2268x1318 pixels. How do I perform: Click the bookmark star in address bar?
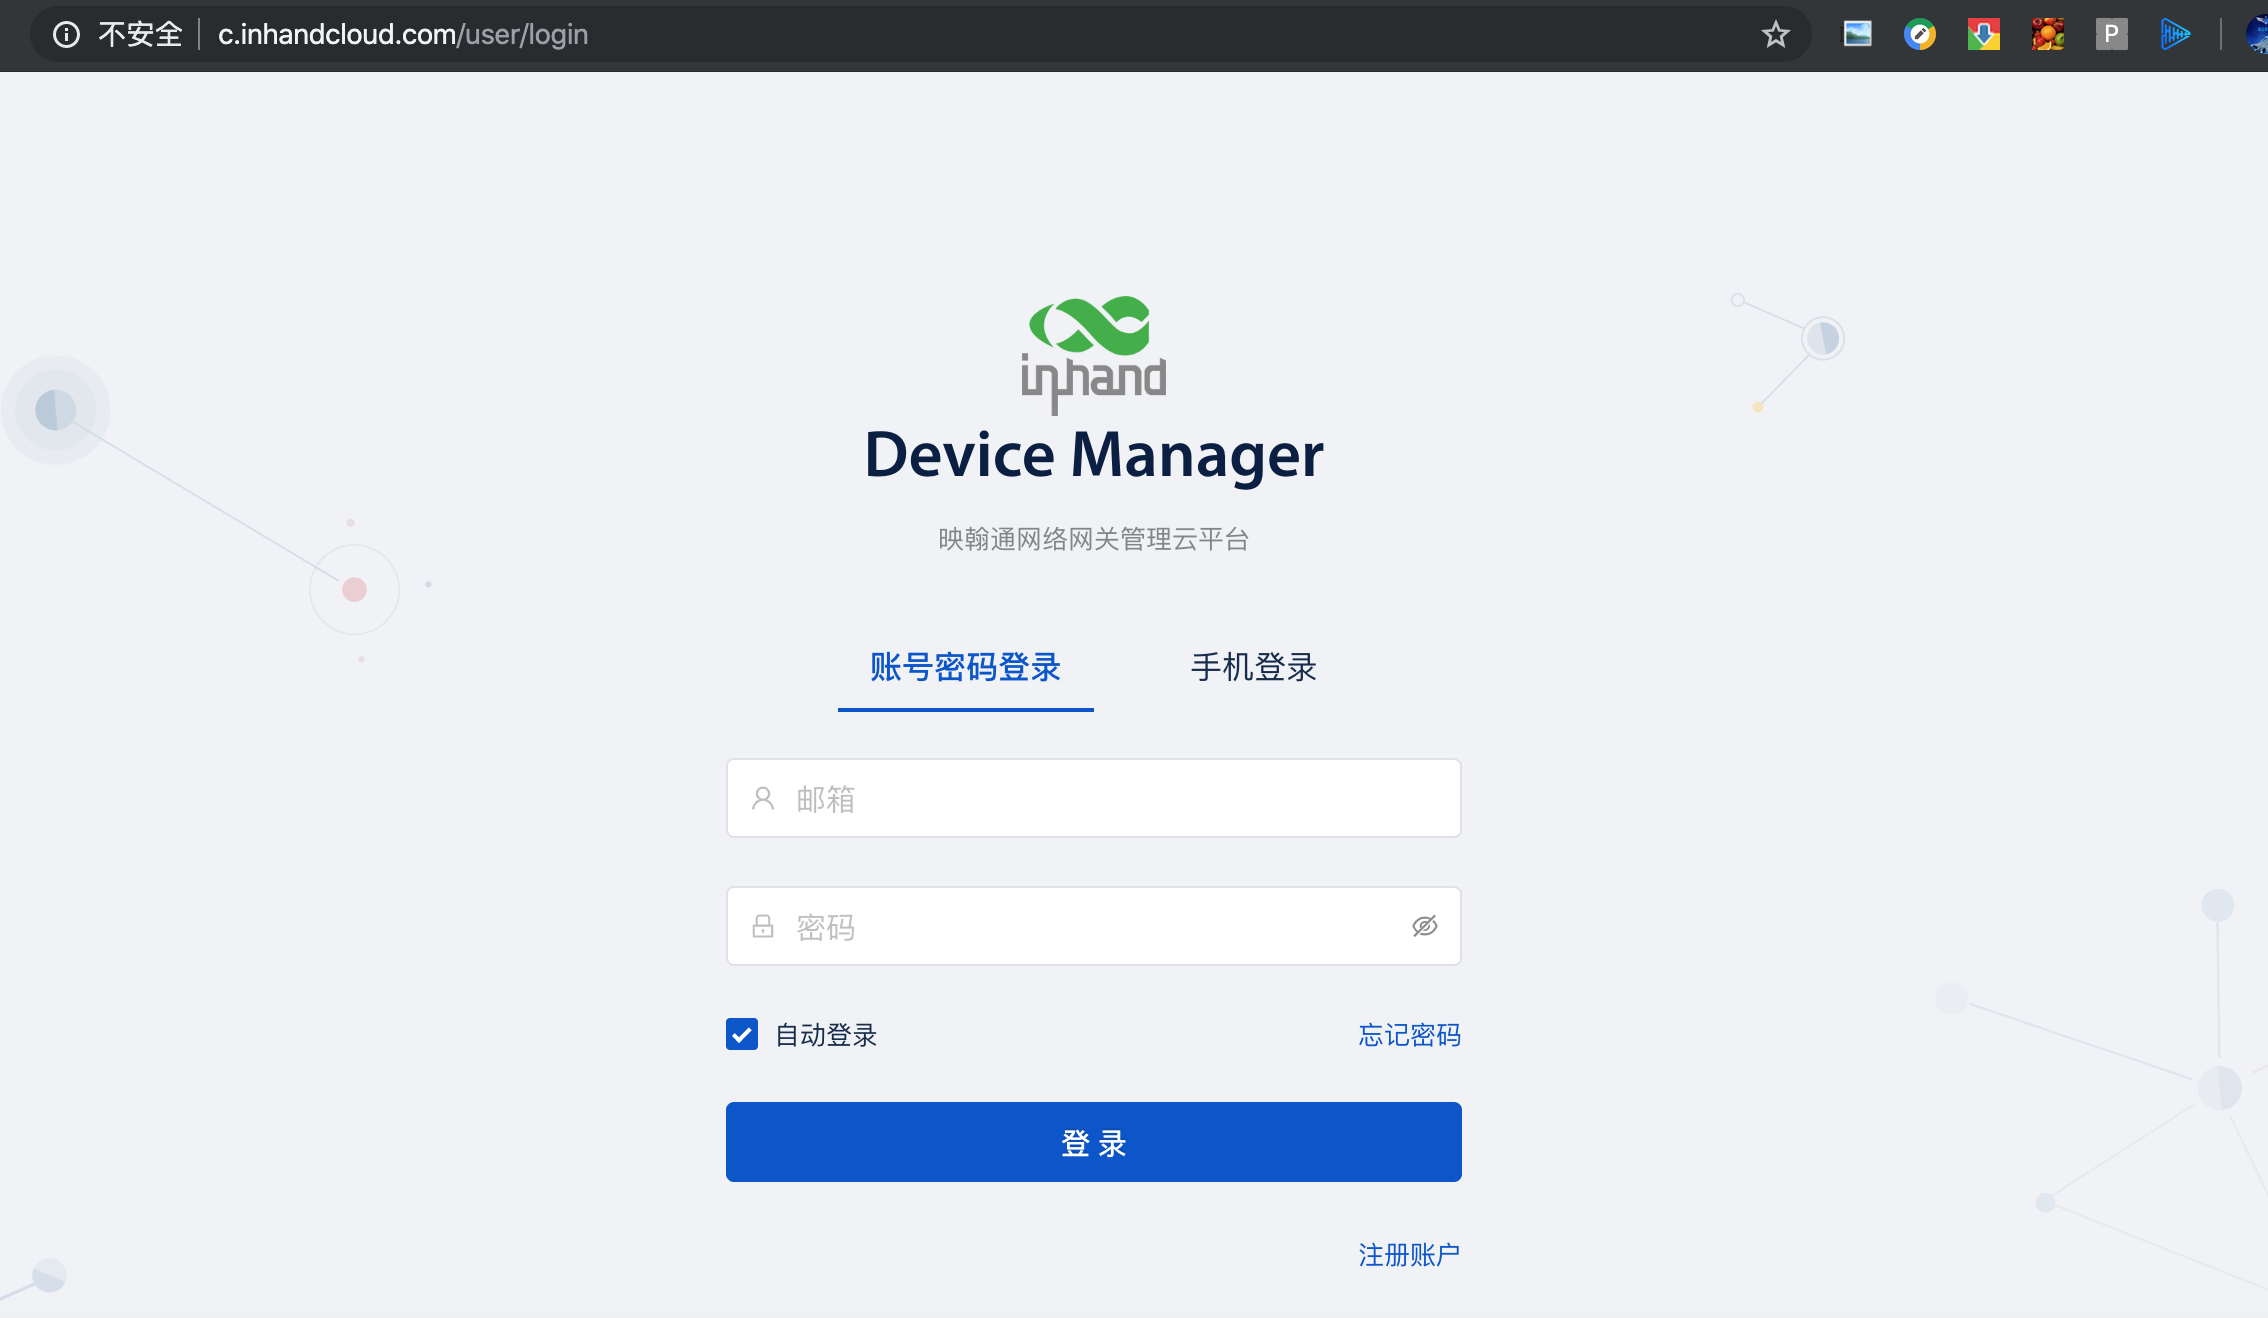[x=1775, y=35]
